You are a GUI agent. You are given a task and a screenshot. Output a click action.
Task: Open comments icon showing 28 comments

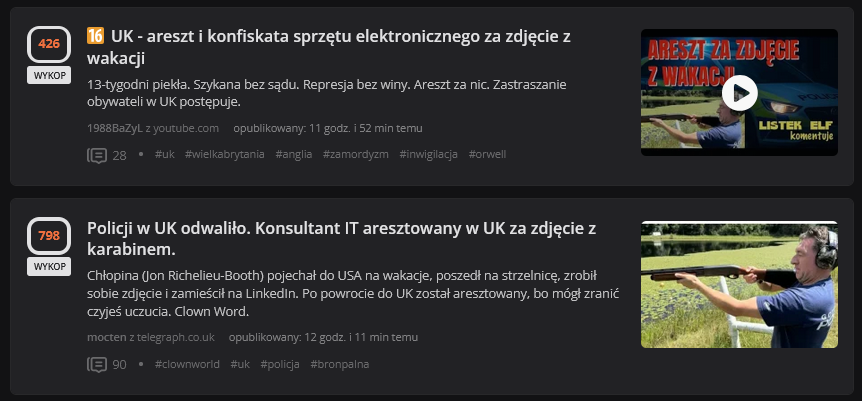(97, 155)
